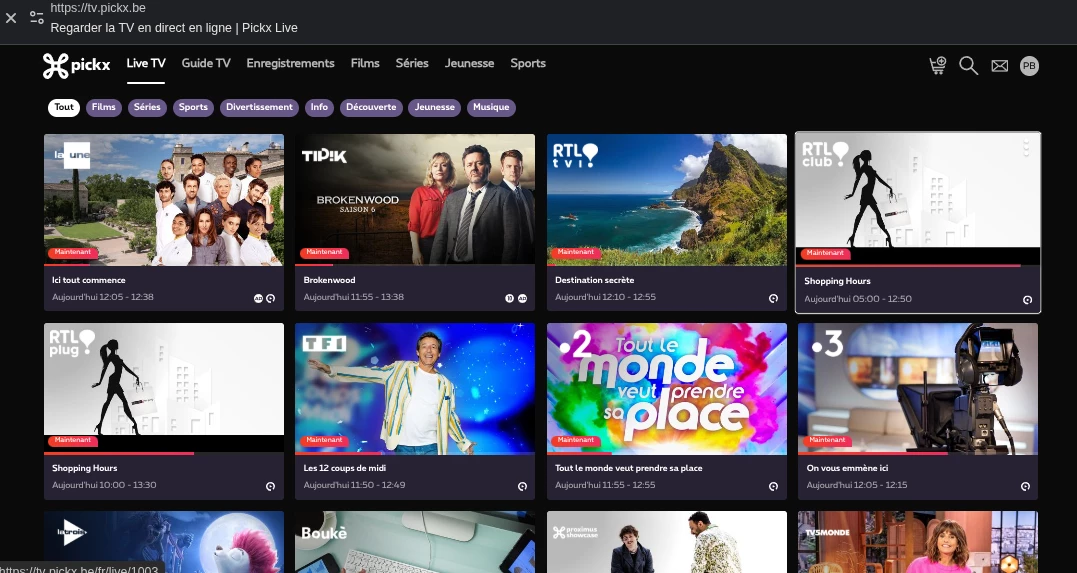Click Maintenant badge on the Brokenwood card

(324, 253)
